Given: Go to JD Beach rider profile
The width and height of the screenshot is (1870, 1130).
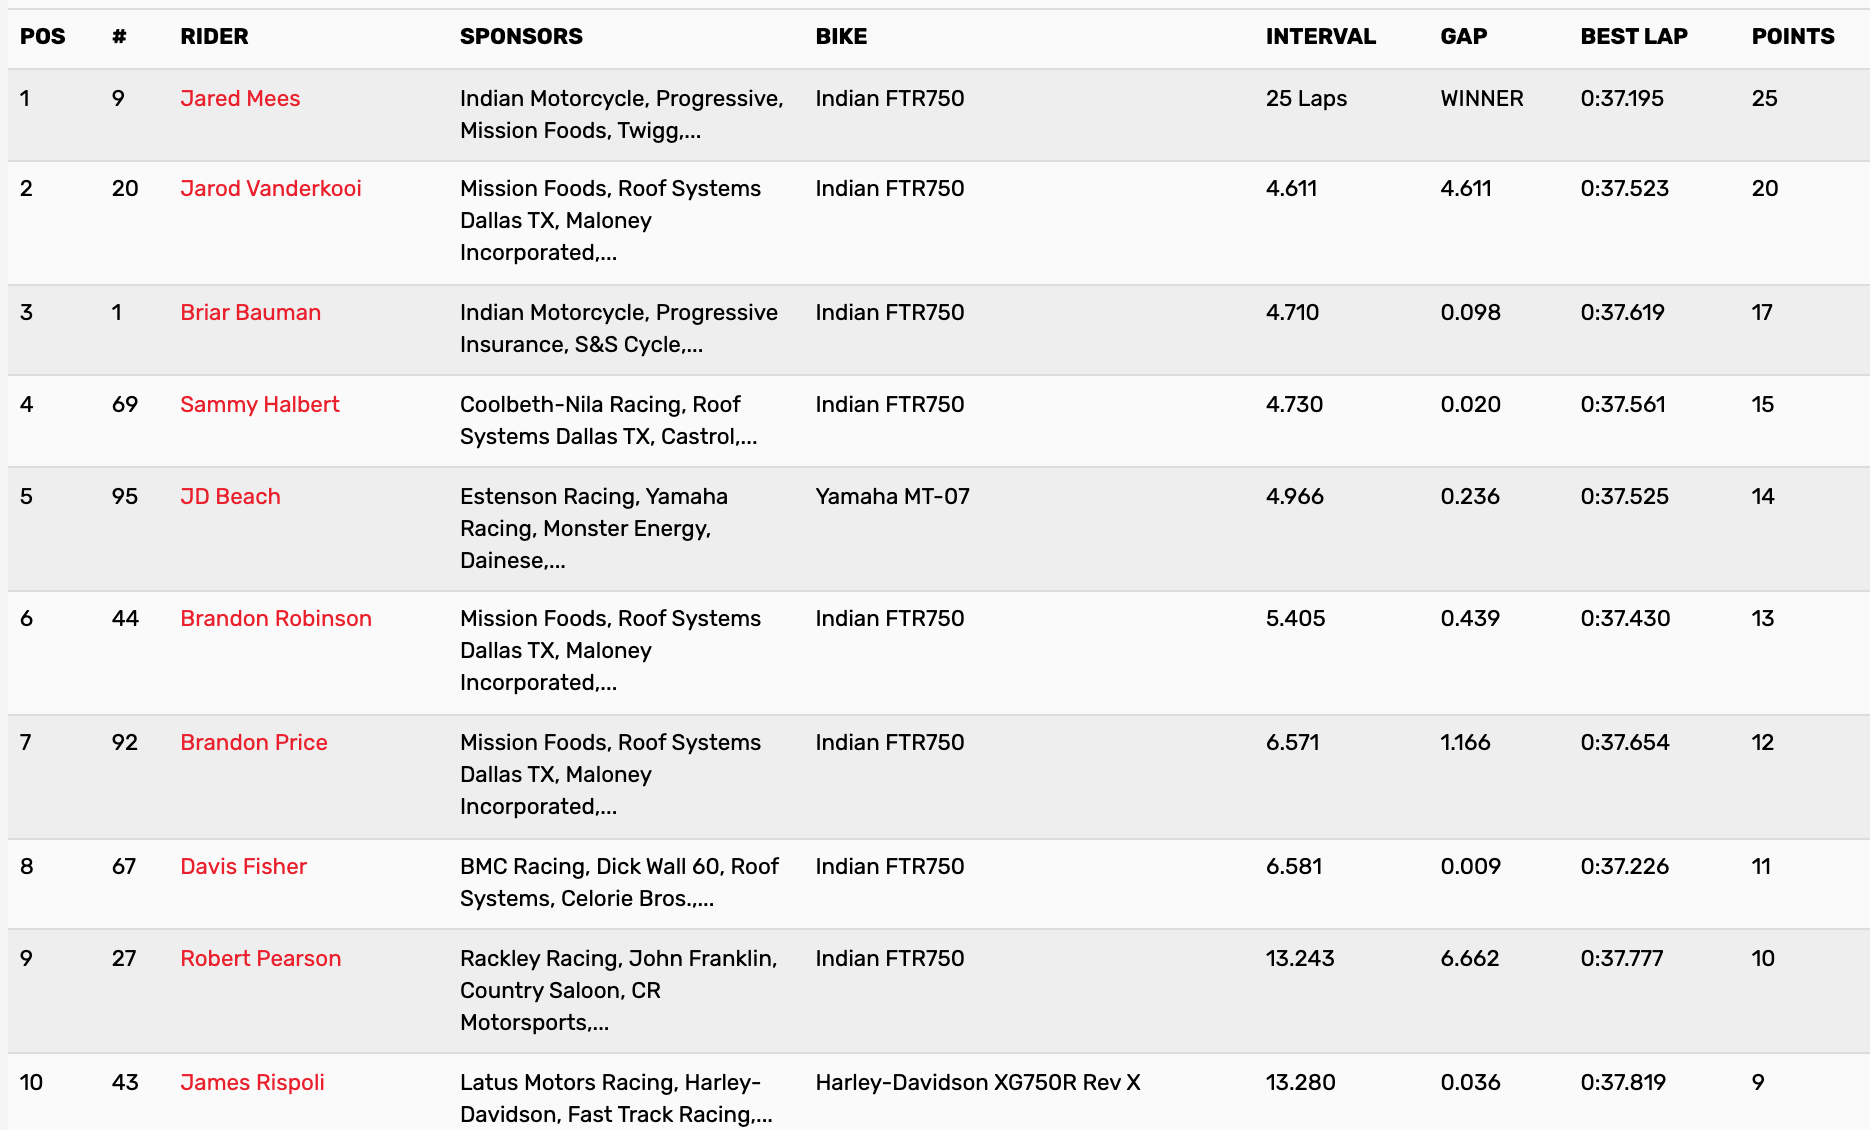Looking at the screenshot, I should click(x=230, y=496).
